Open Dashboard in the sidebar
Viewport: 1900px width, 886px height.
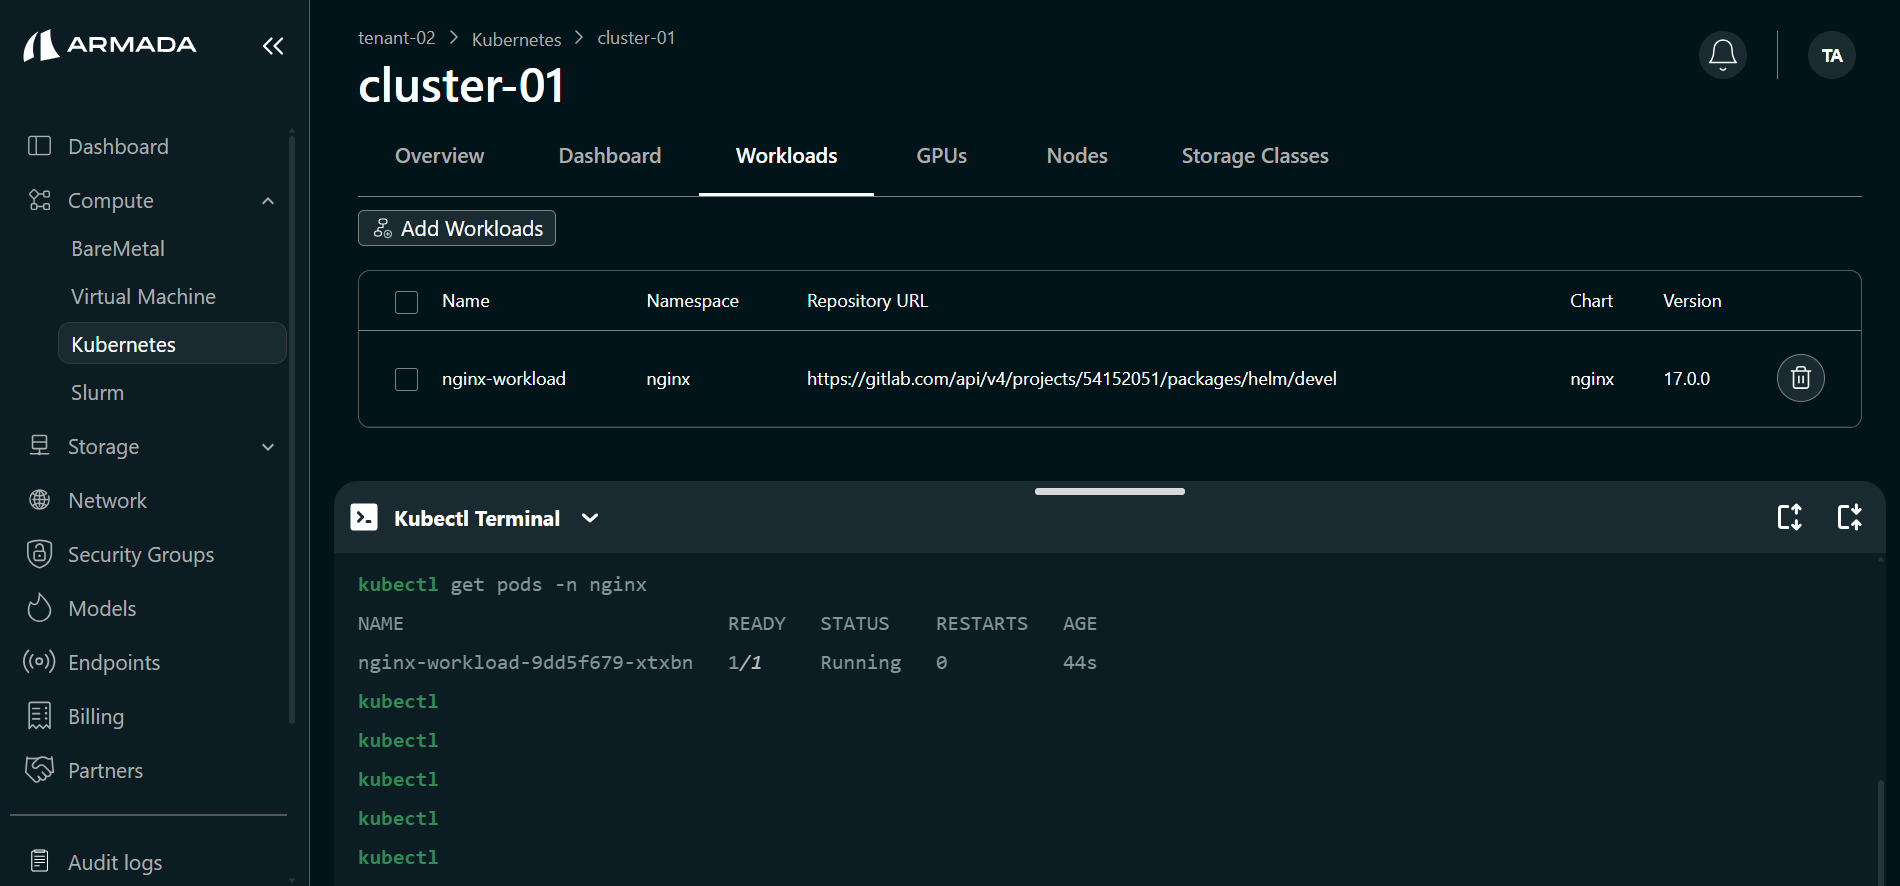(118, 146)
